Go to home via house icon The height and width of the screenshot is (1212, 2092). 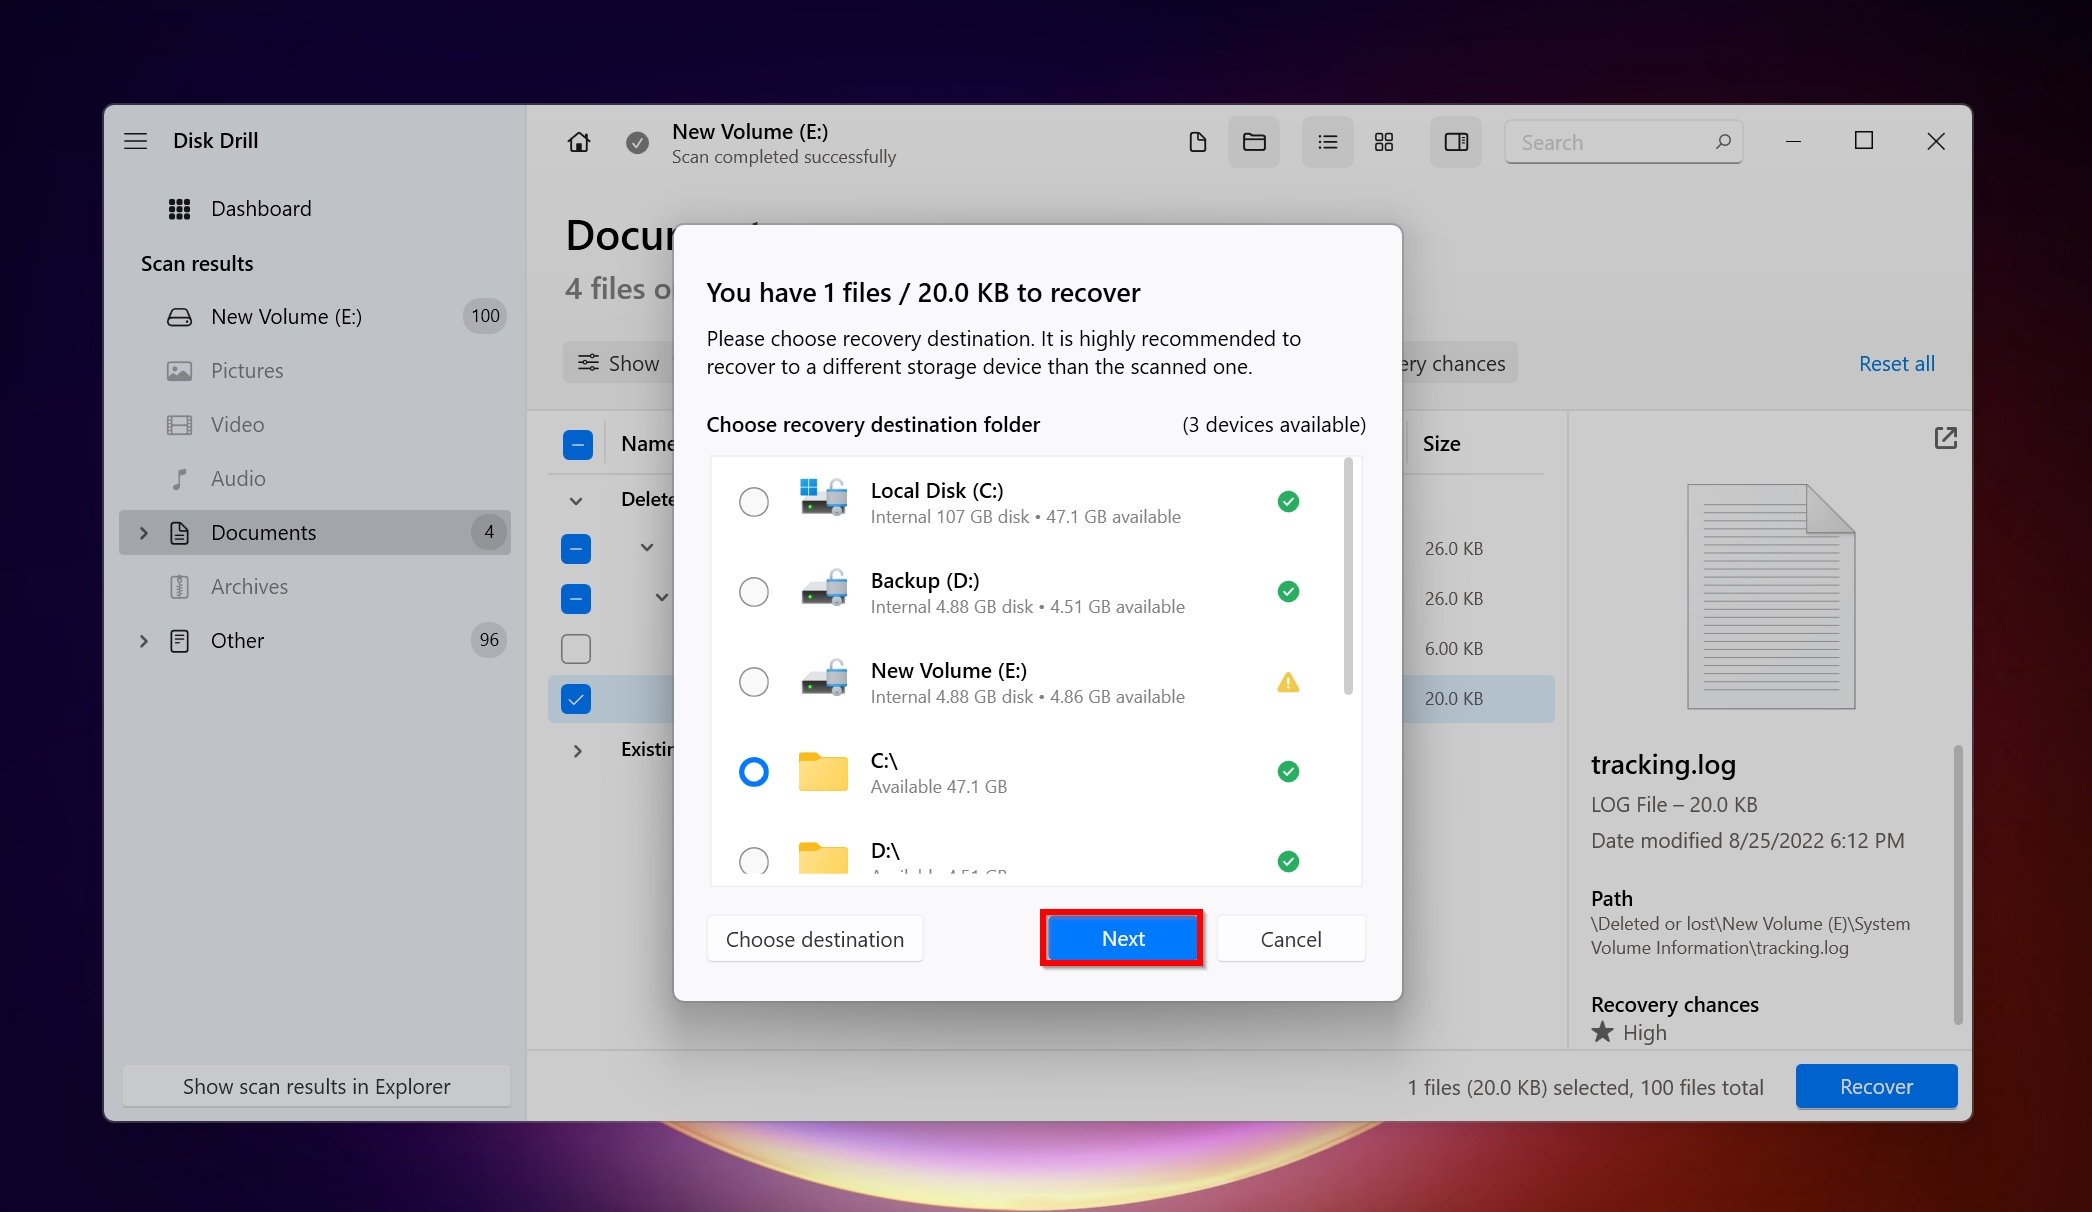(578, 142)
